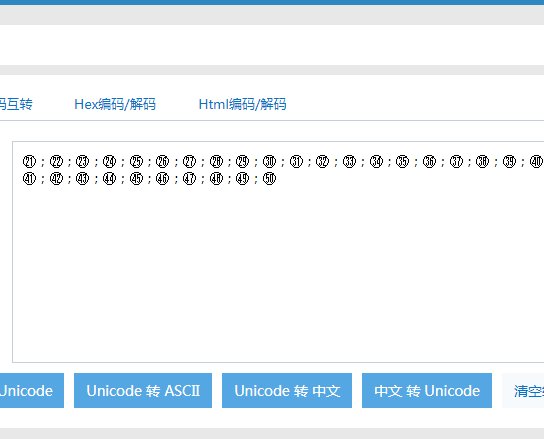Open the Hex编码/解码 tab
Image resolution: width=544 pixels, height=439 pixels.
[x=115, y=104]
